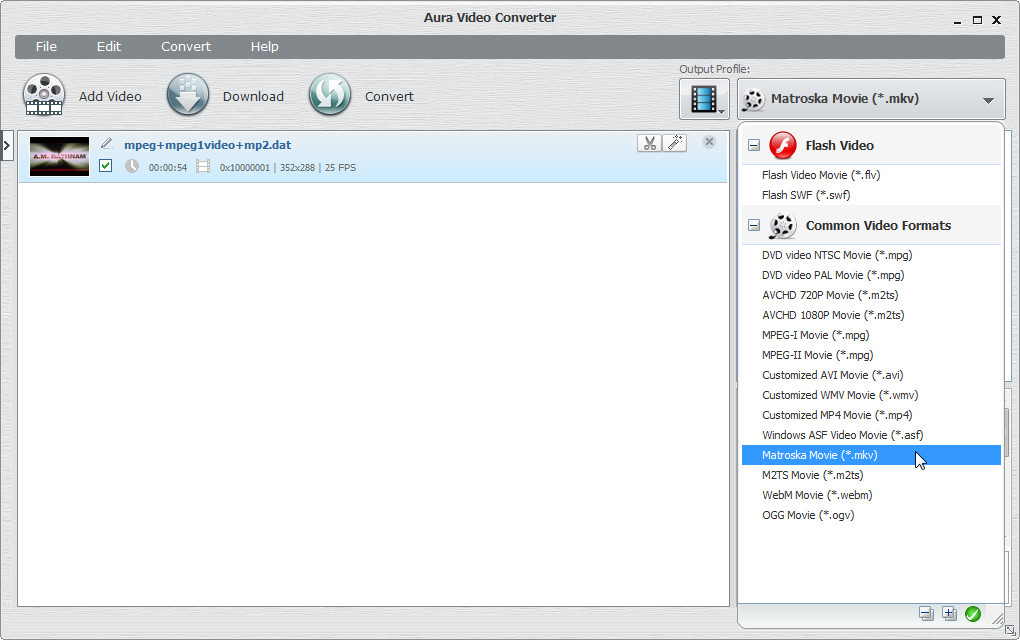Choose WebM Movie (*.webm) format

click(x=816, y=495)
